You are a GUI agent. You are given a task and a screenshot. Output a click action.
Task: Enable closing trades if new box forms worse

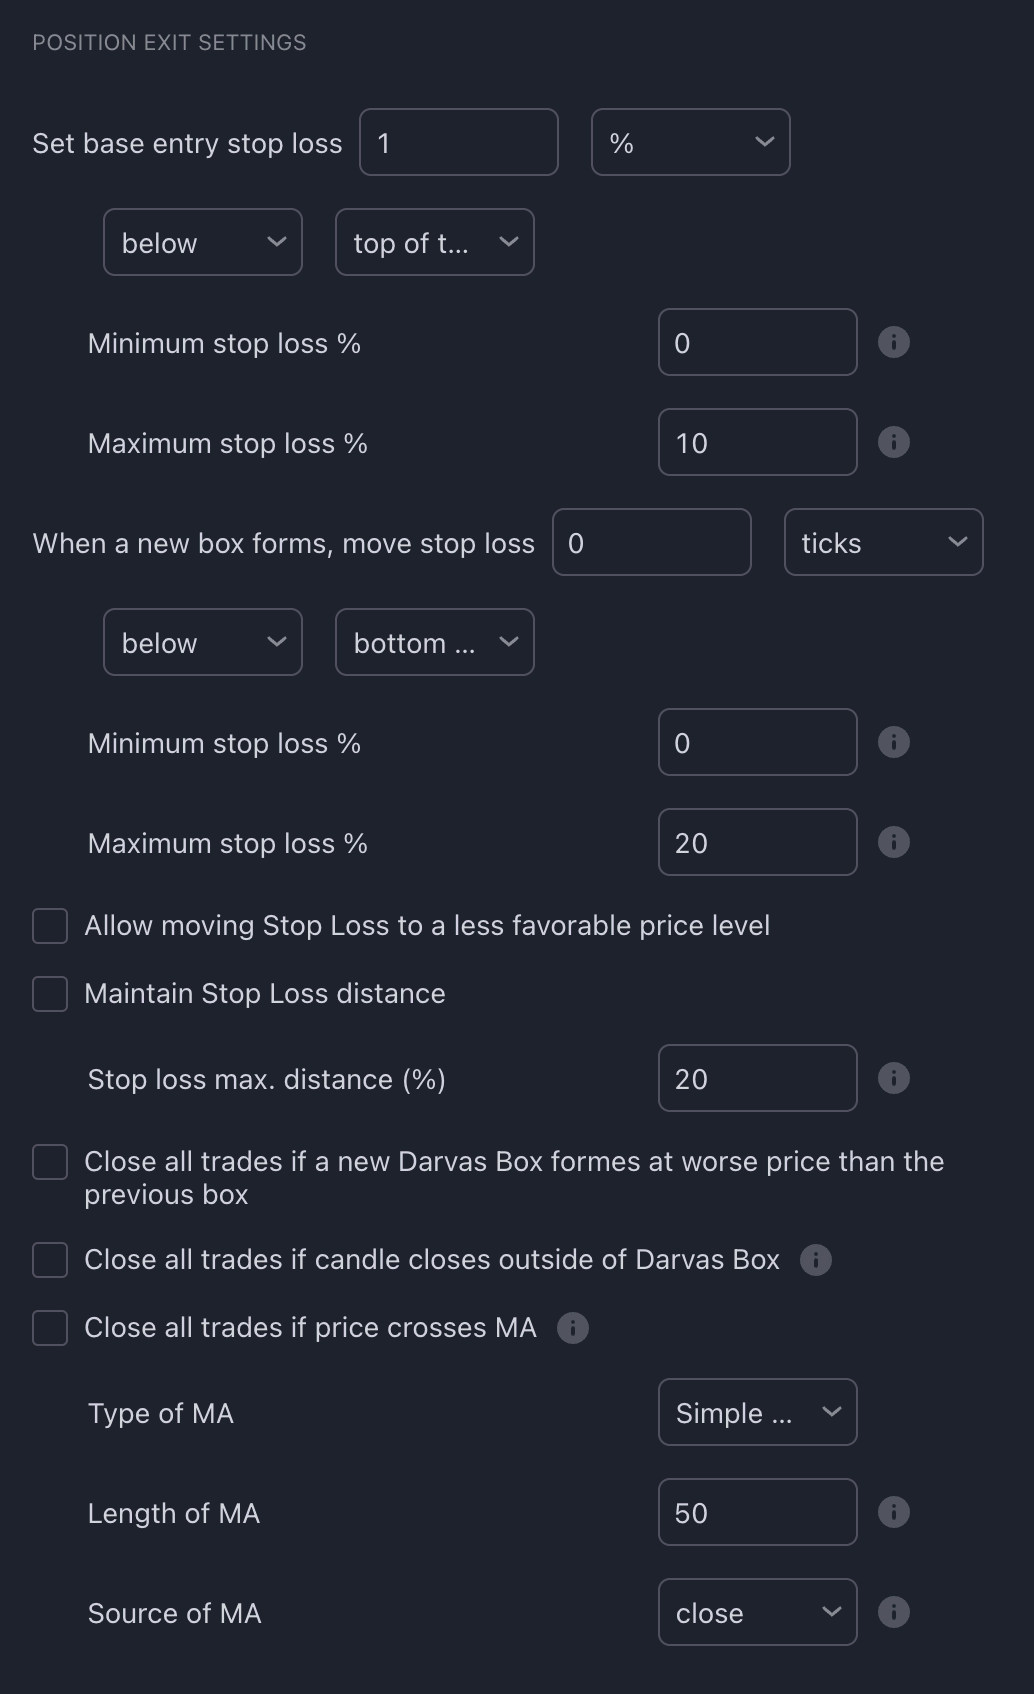coord(49,1161)
